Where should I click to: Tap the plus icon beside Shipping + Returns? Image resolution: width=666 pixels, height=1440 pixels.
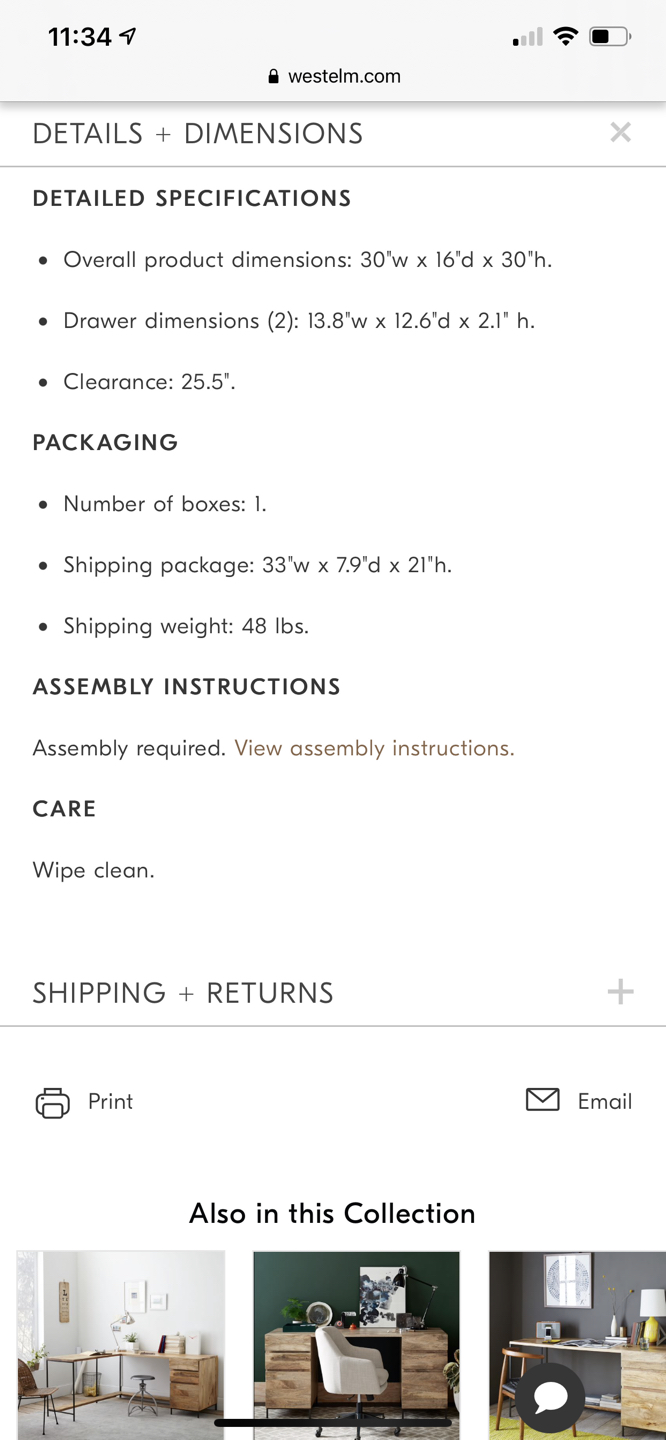point(620,991)
